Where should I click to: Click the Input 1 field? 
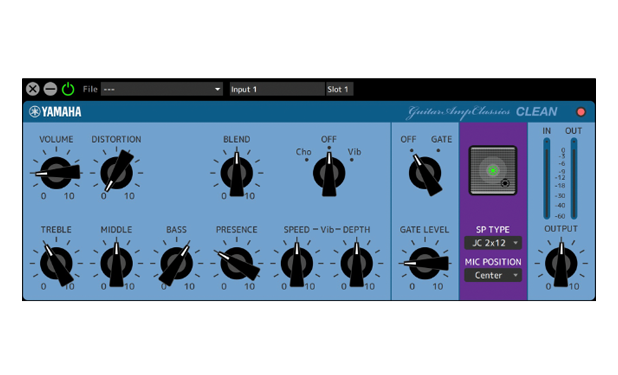click(277, 90)
